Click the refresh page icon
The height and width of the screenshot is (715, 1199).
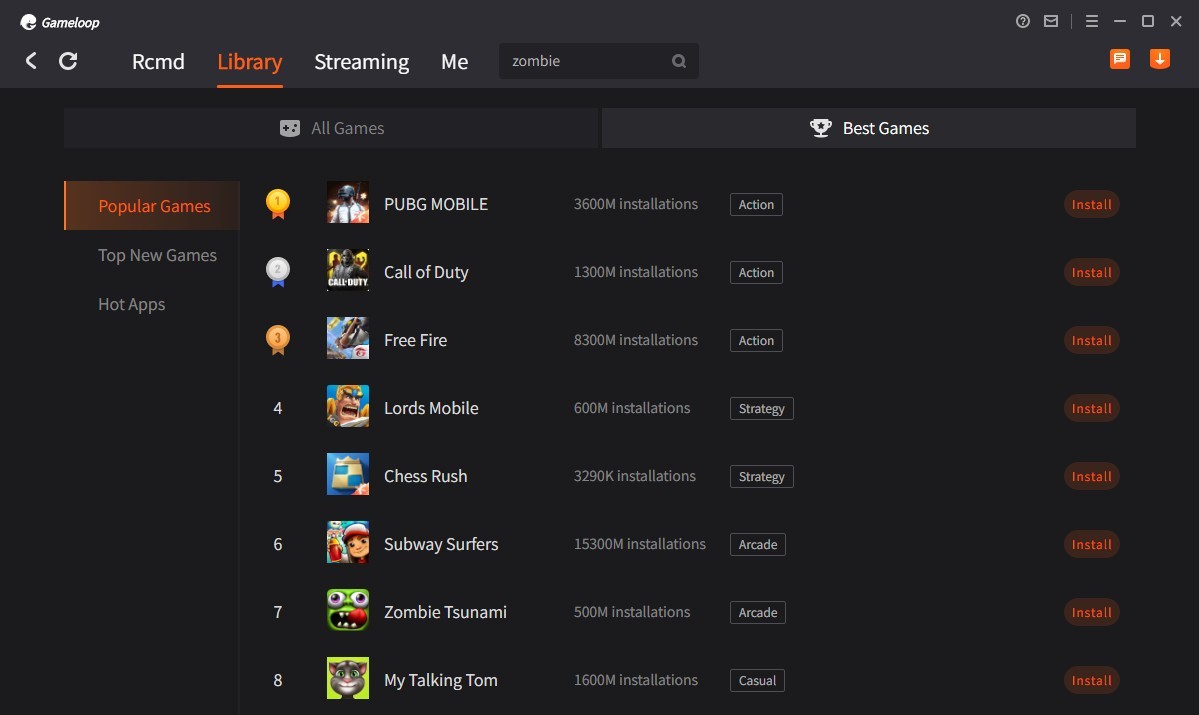pos(68,61)
